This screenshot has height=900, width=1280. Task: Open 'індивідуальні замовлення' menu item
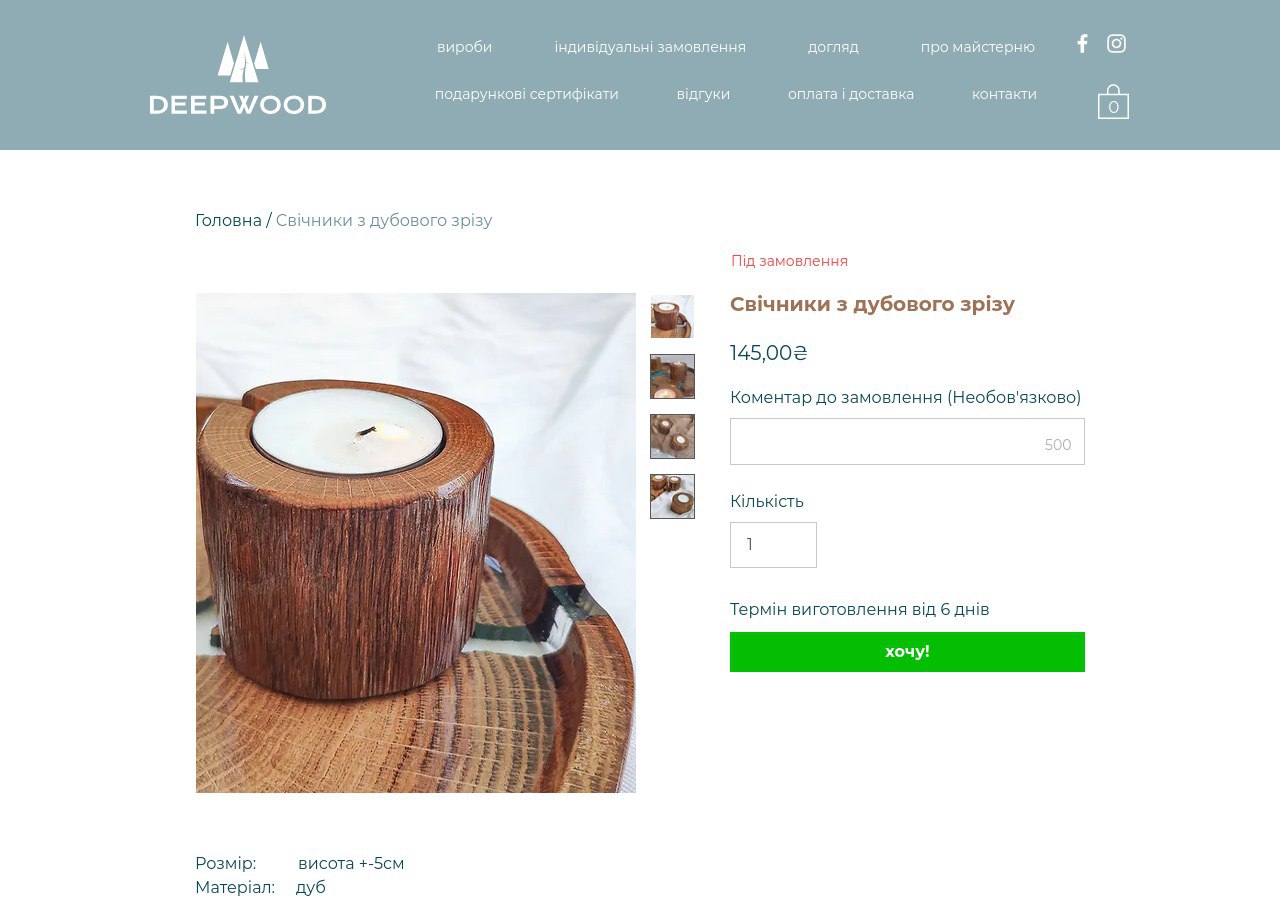(x=650, y=47)
